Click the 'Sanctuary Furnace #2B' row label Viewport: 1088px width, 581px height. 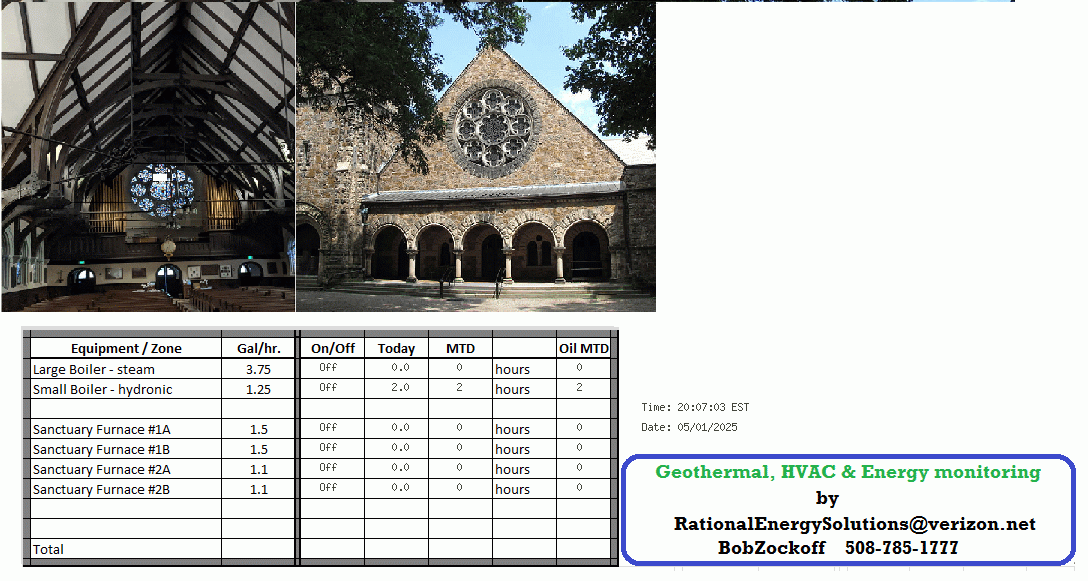pyautogui.click(x=101, y=489)
